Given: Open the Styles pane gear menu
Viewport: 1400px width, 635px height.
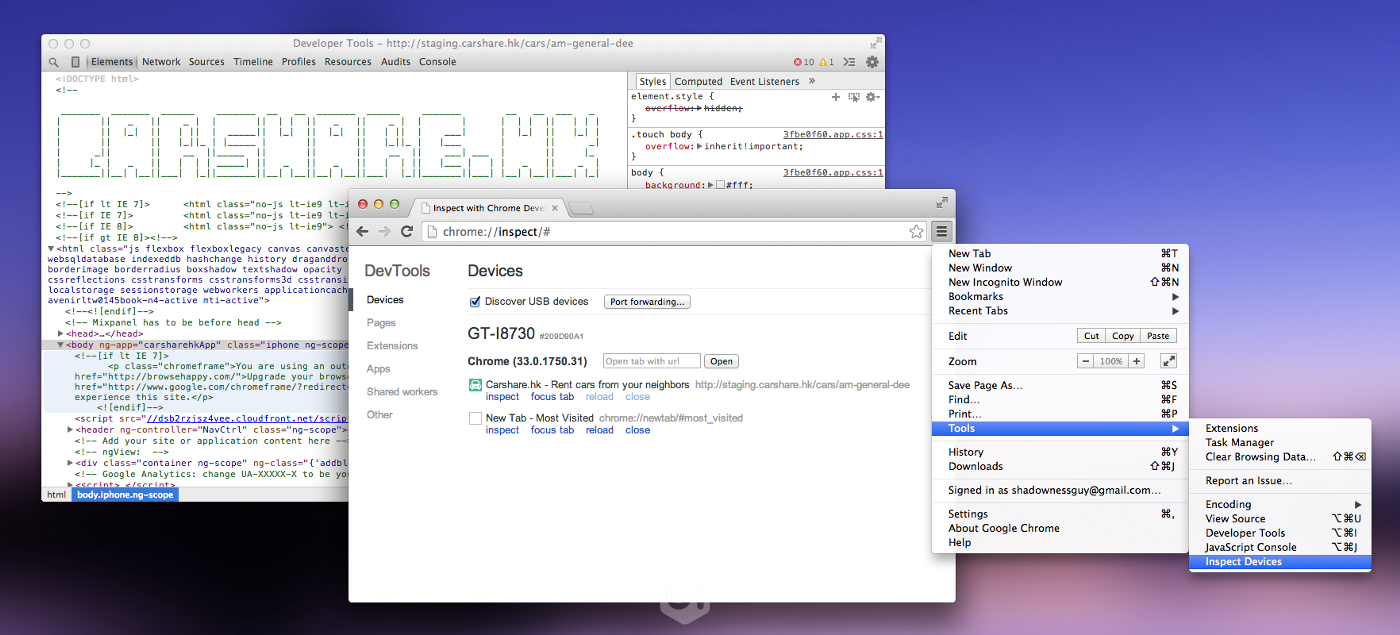Looking at the screenshot, I should (872, 97).
